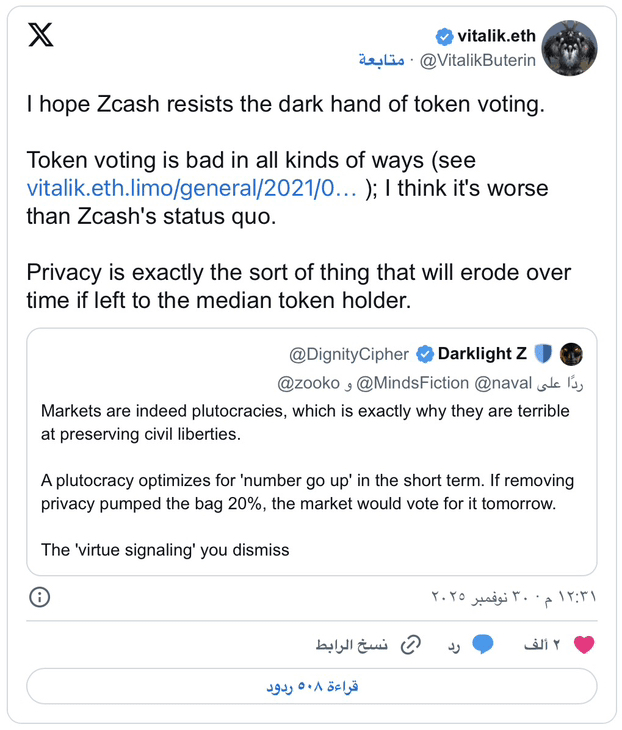The height and width of the screenshot is (730, 622).
Task: Click the shield icon beside Darklight Z
Action: pyautogui.click(x=544, y=354)
